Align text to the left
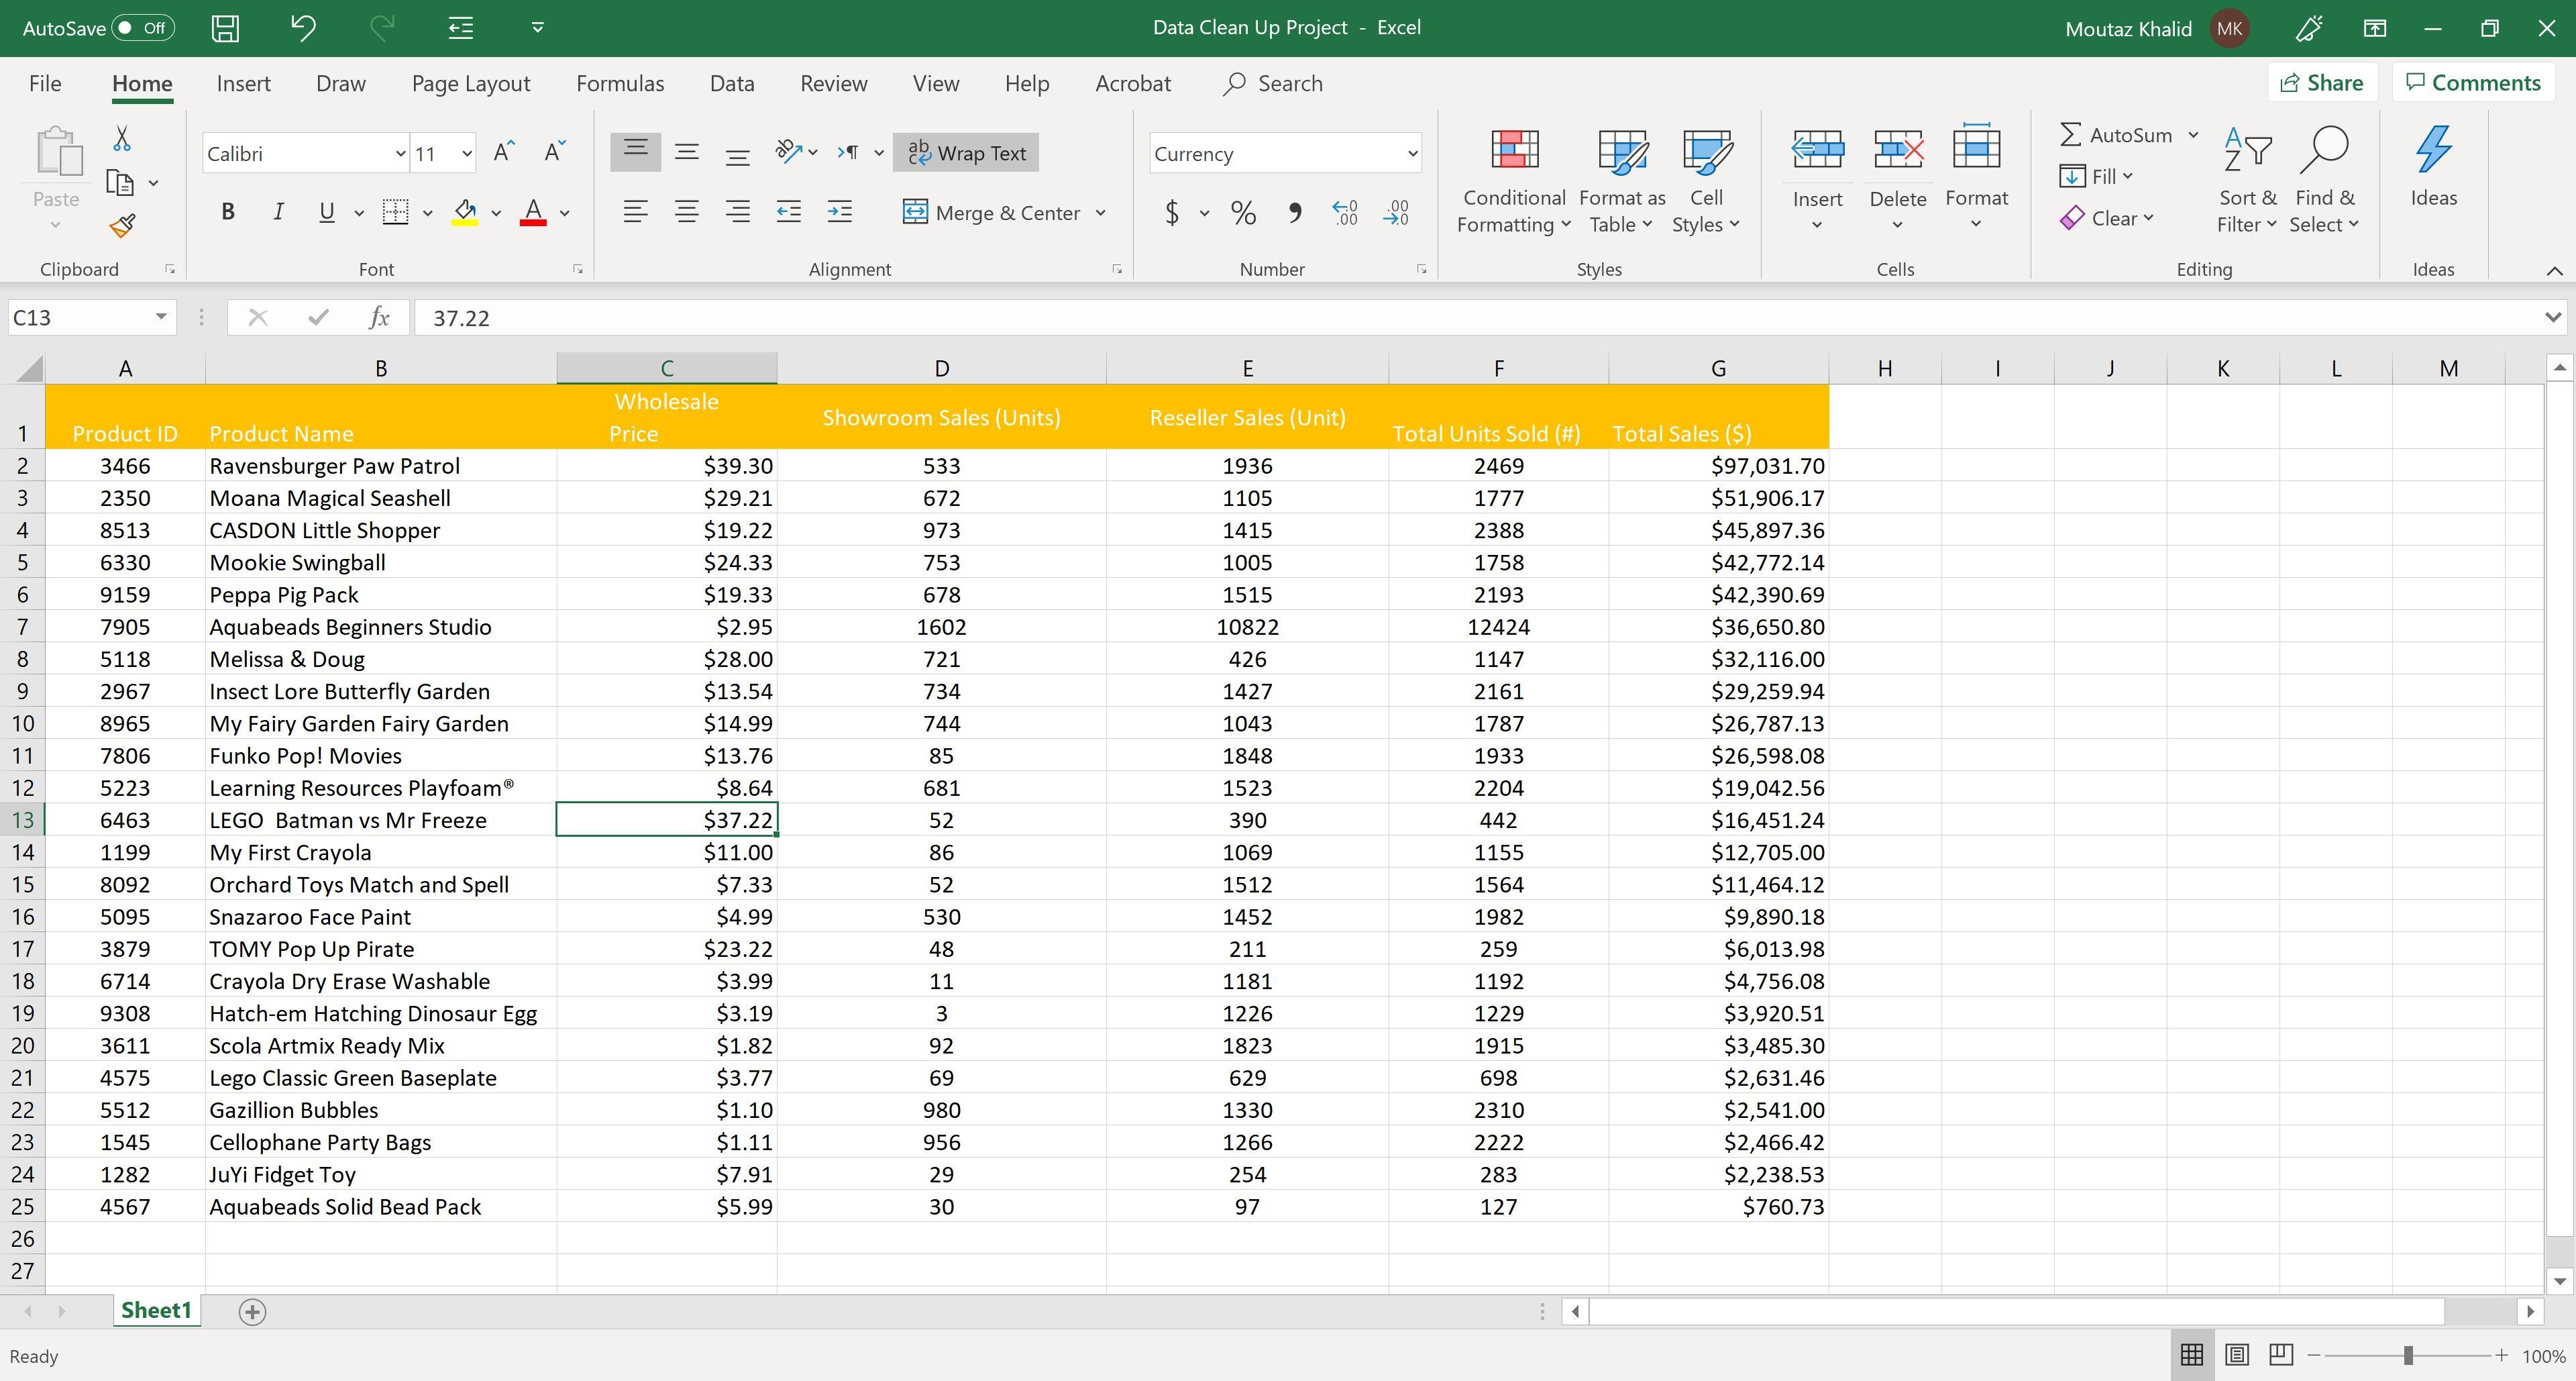This screenshot has width=2576, height=1381. click(635, 212)
